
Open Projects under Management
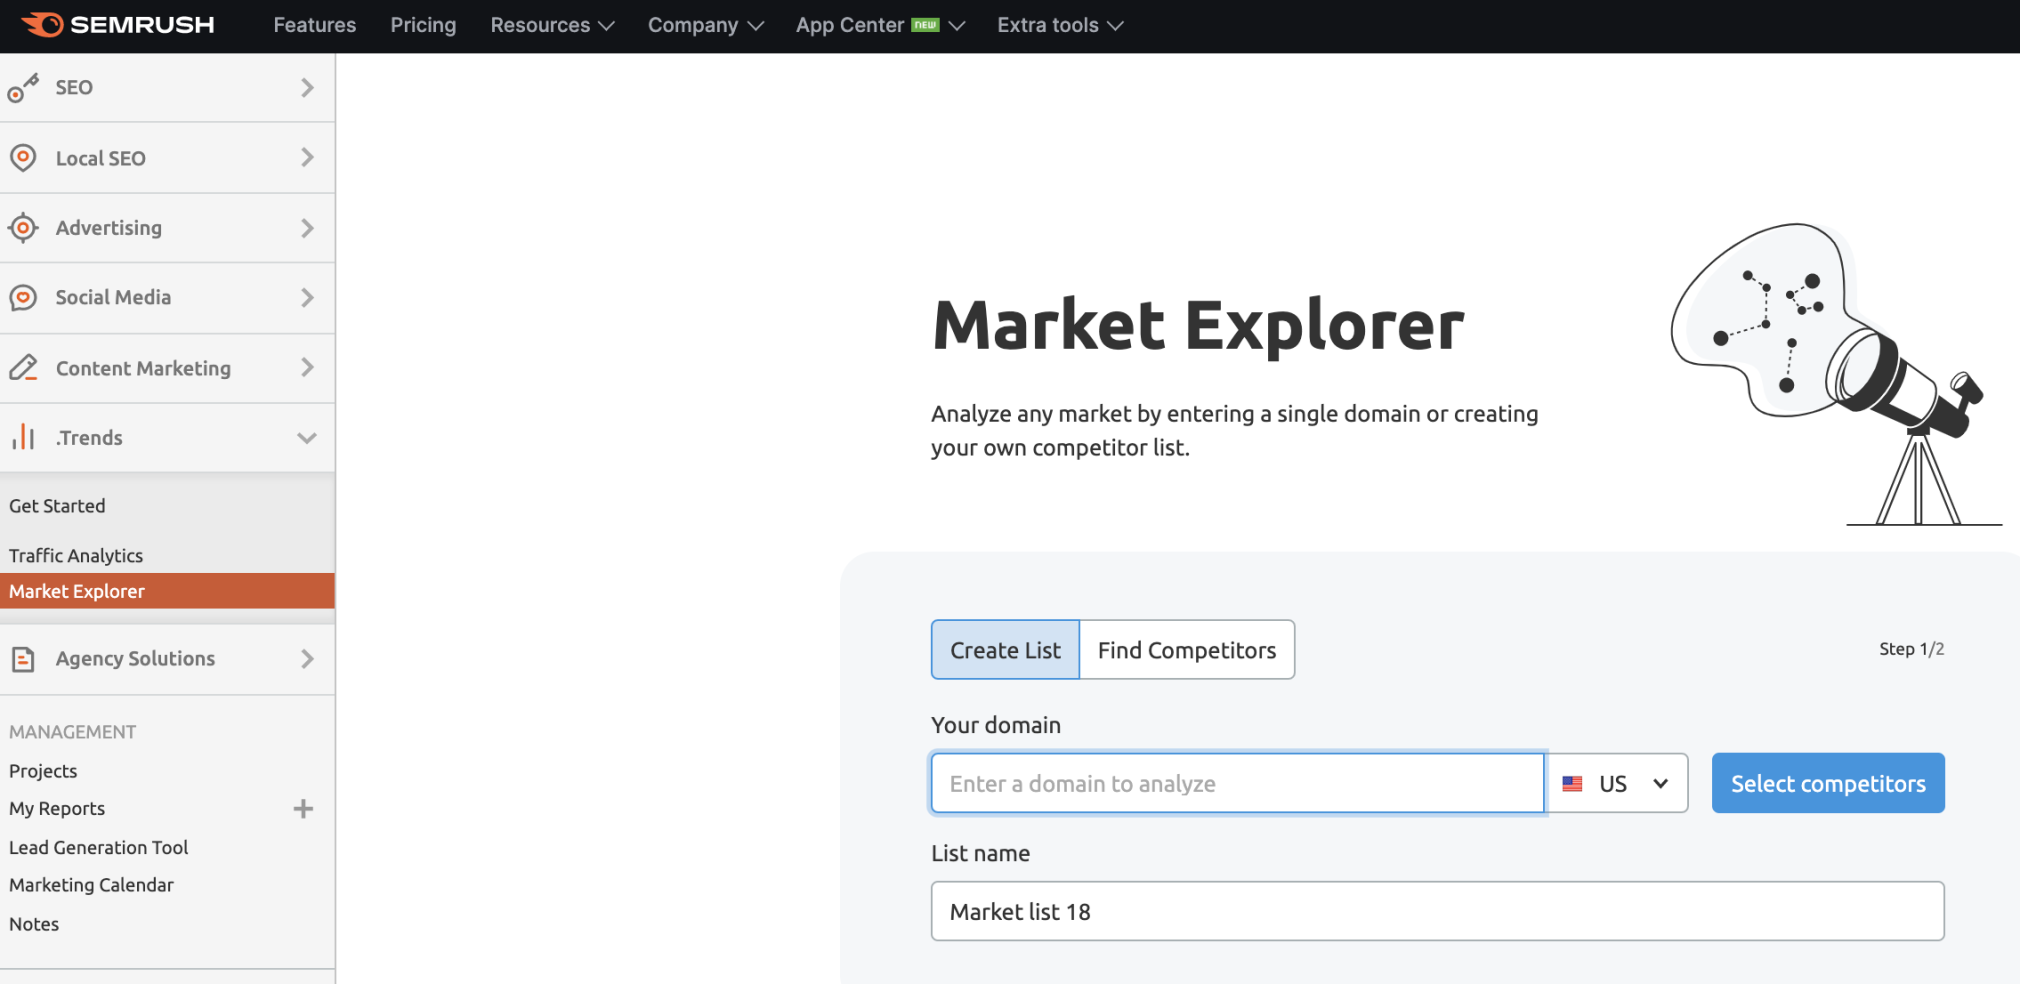[43, 771]
